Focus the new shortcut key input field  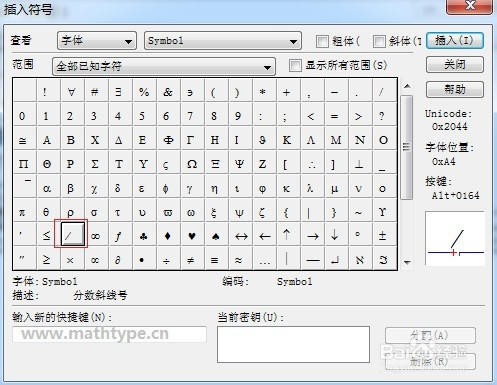tap(109, 334)
